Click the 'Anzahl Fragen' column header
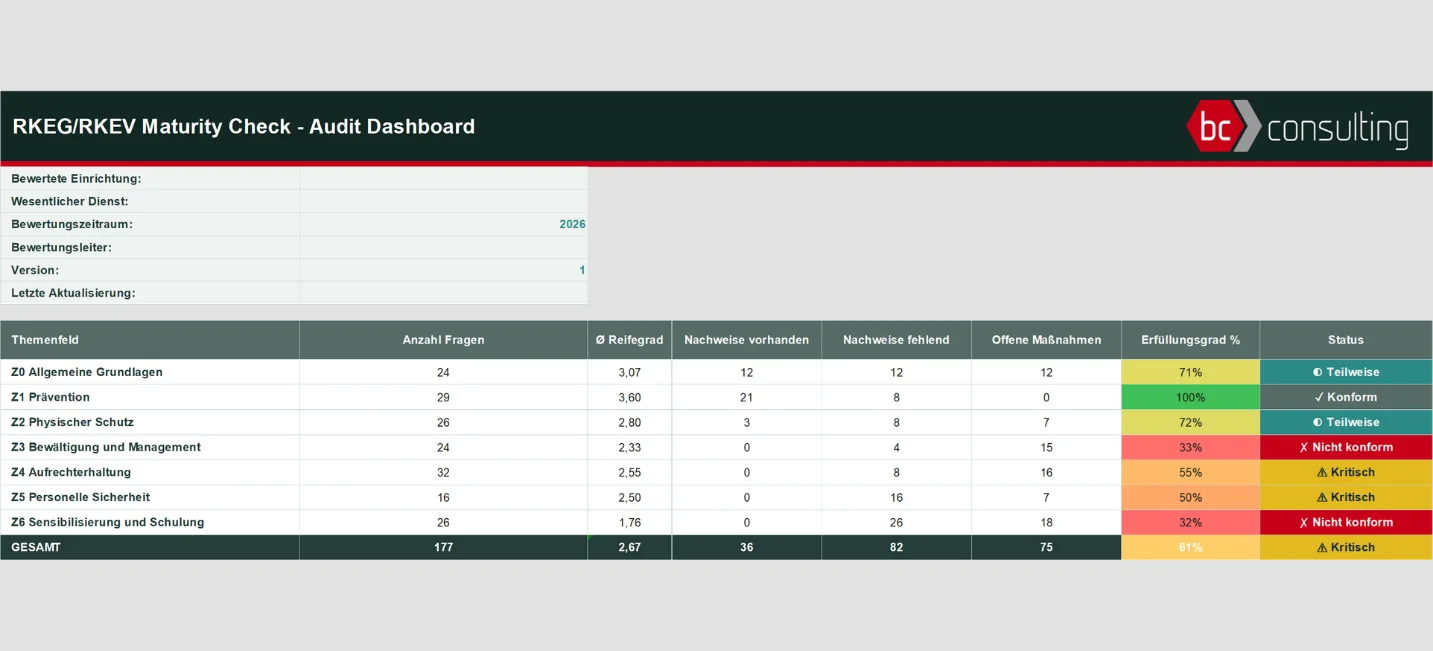This screenshot has height=651, width=1433. [443, 340]
